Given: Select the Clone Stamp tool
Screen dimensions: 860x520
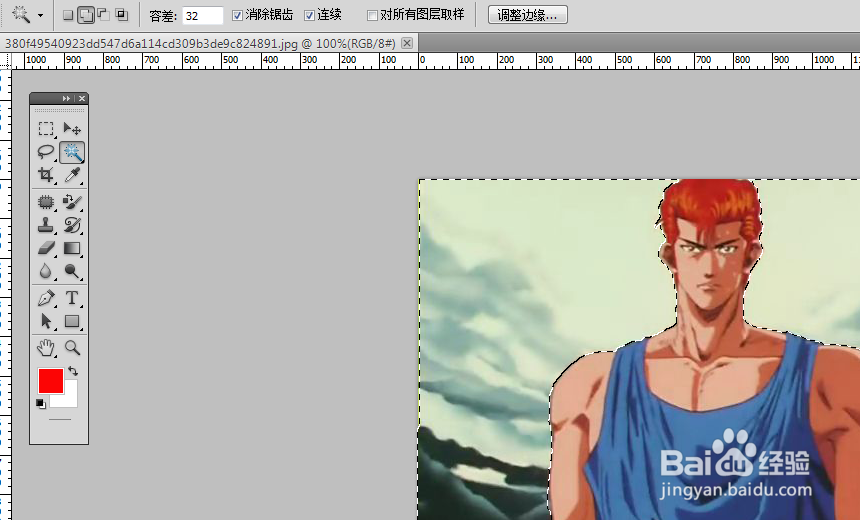Looking at the screenshot, I should (46, 225).
